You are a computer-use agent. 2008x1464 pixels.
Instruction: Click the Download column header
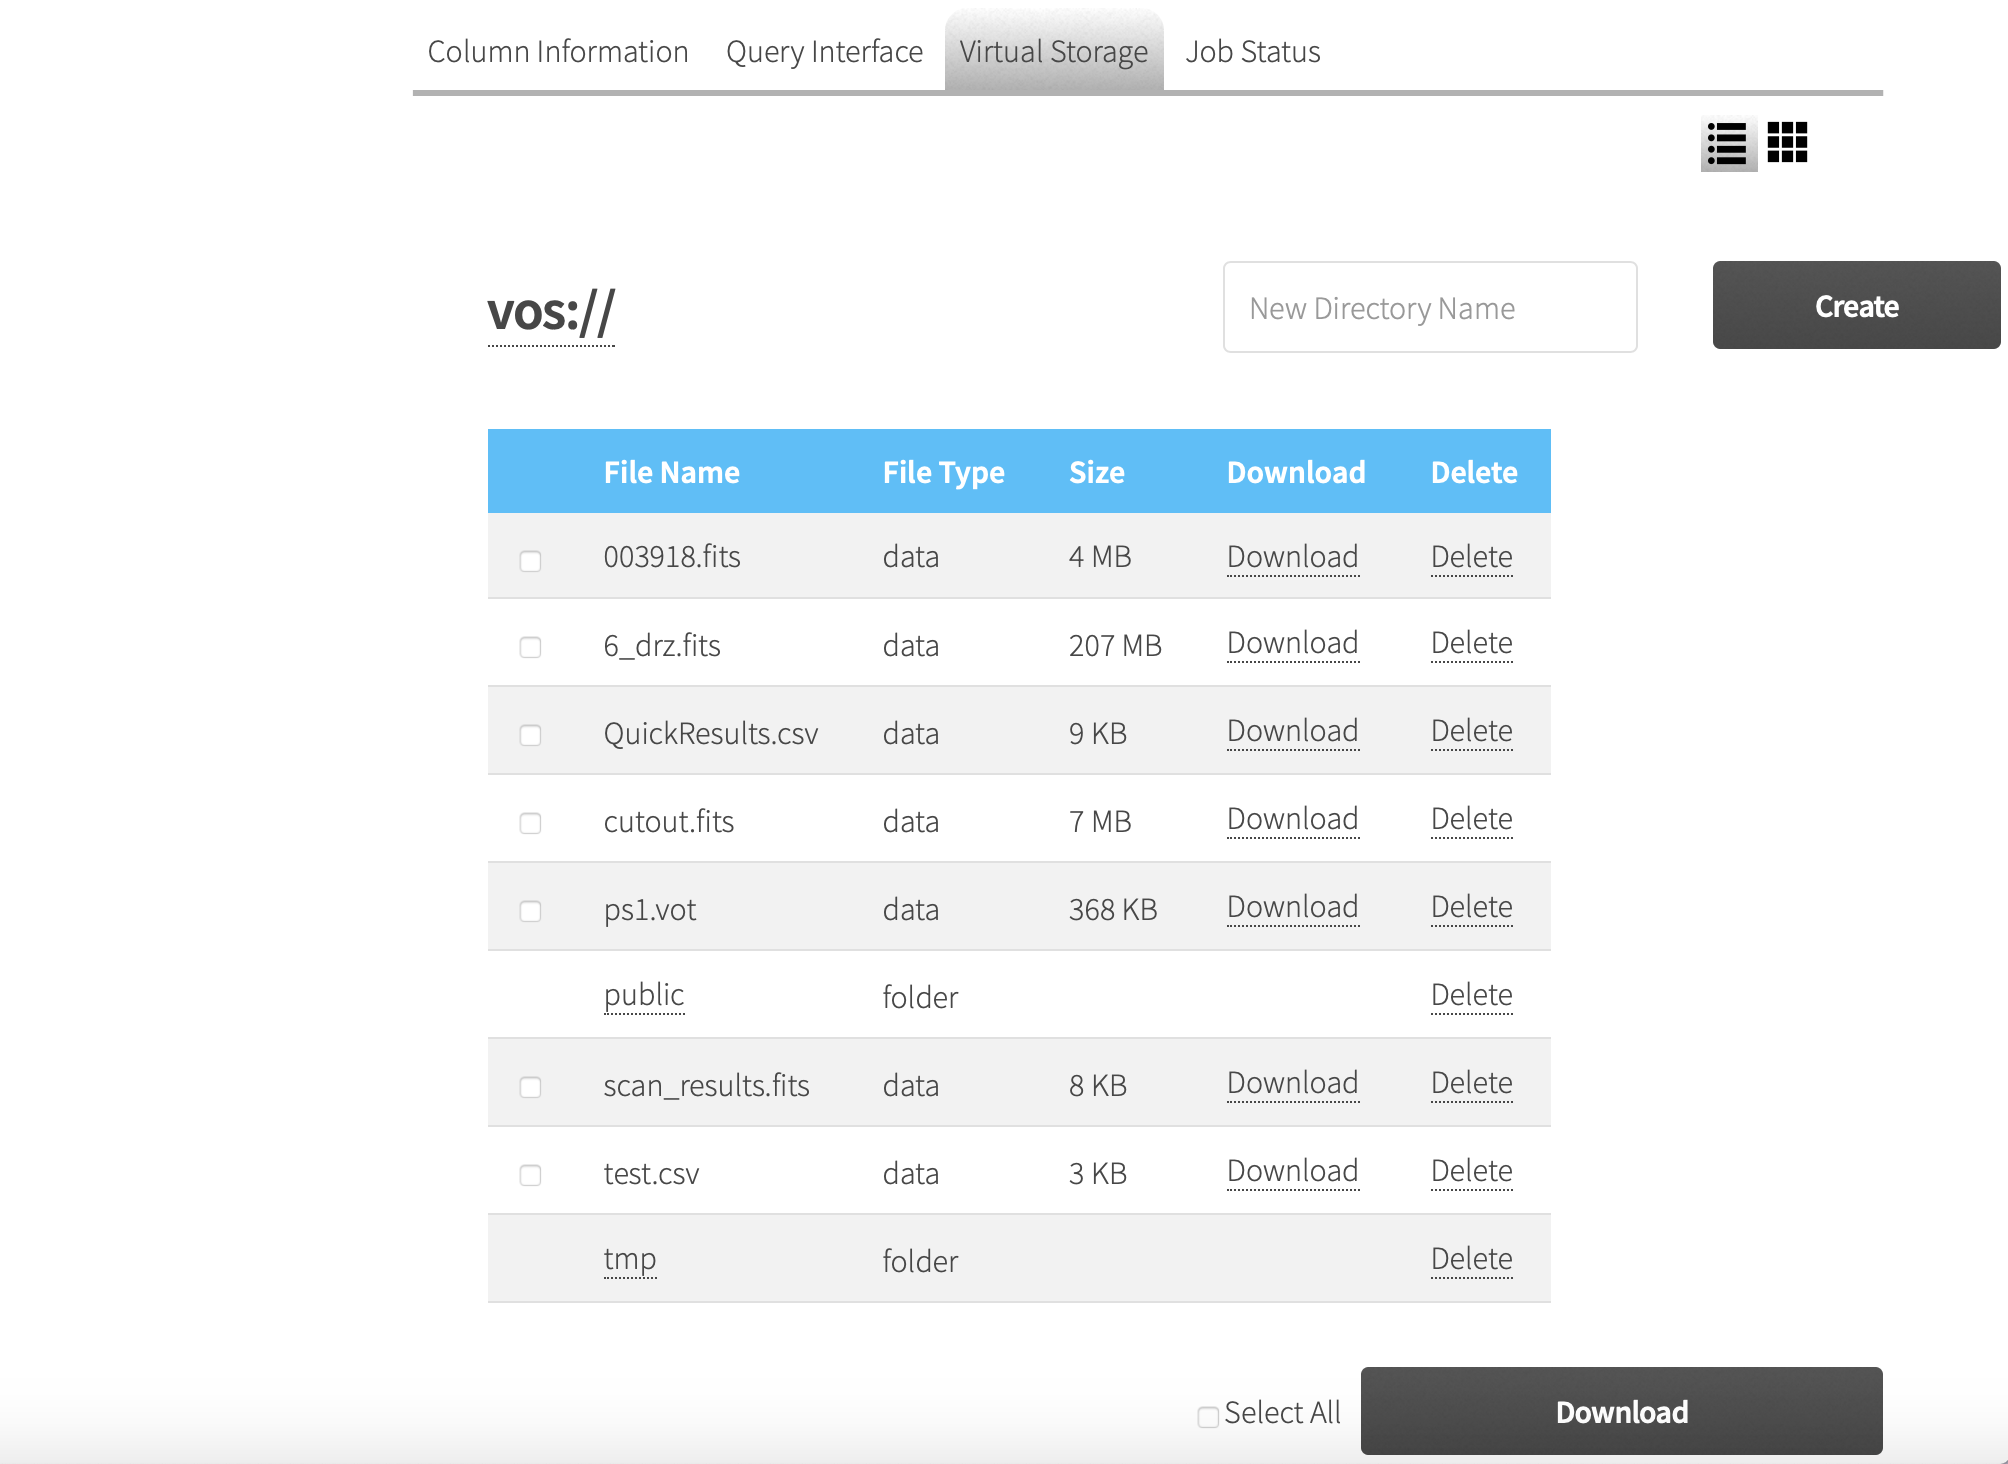click(x=1296, y=472)
